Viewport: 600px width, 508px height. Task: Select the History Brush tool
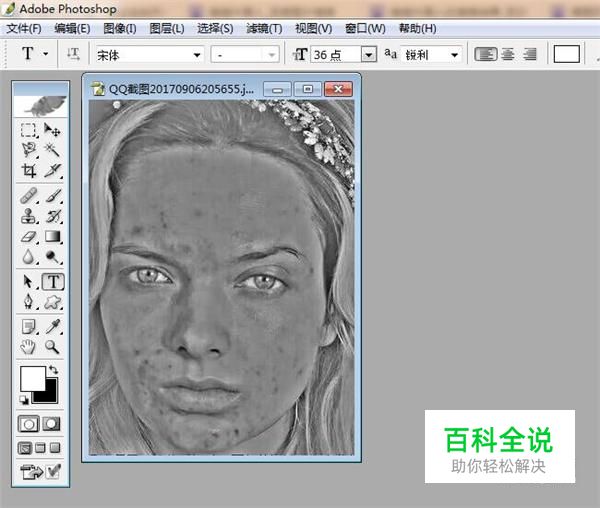coord(53,216)
